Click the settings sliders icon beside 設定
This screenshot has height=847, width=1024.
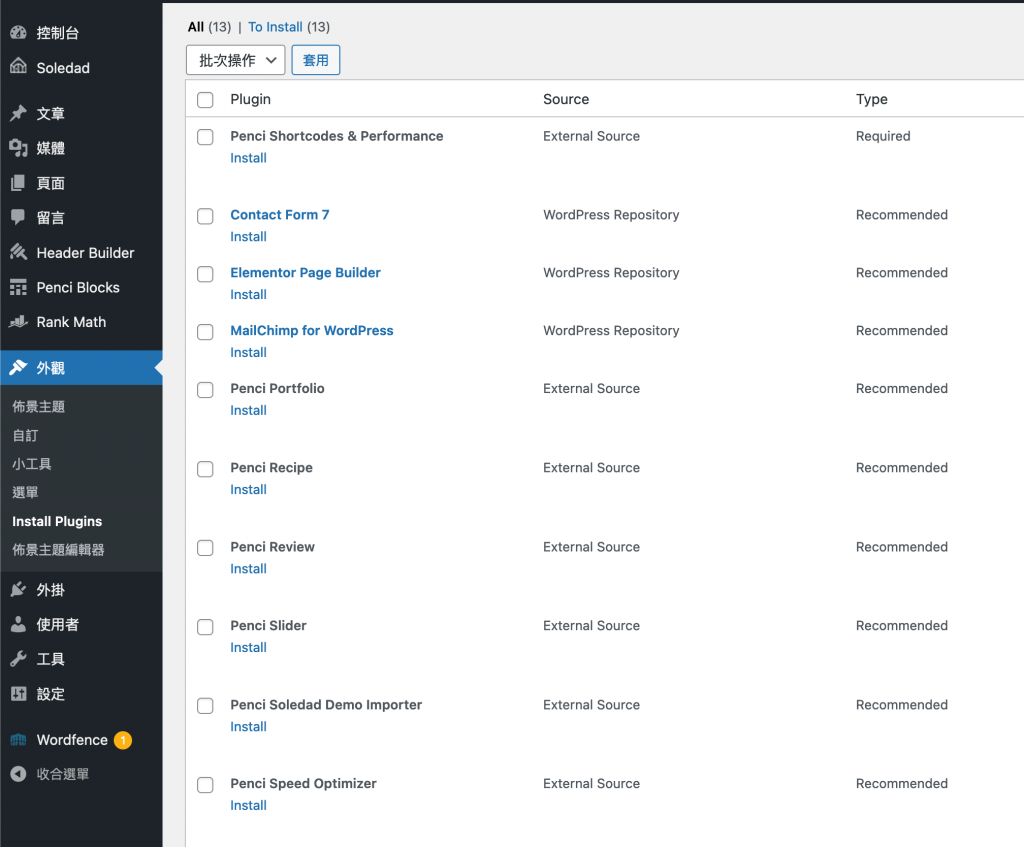tap(18, 694)
